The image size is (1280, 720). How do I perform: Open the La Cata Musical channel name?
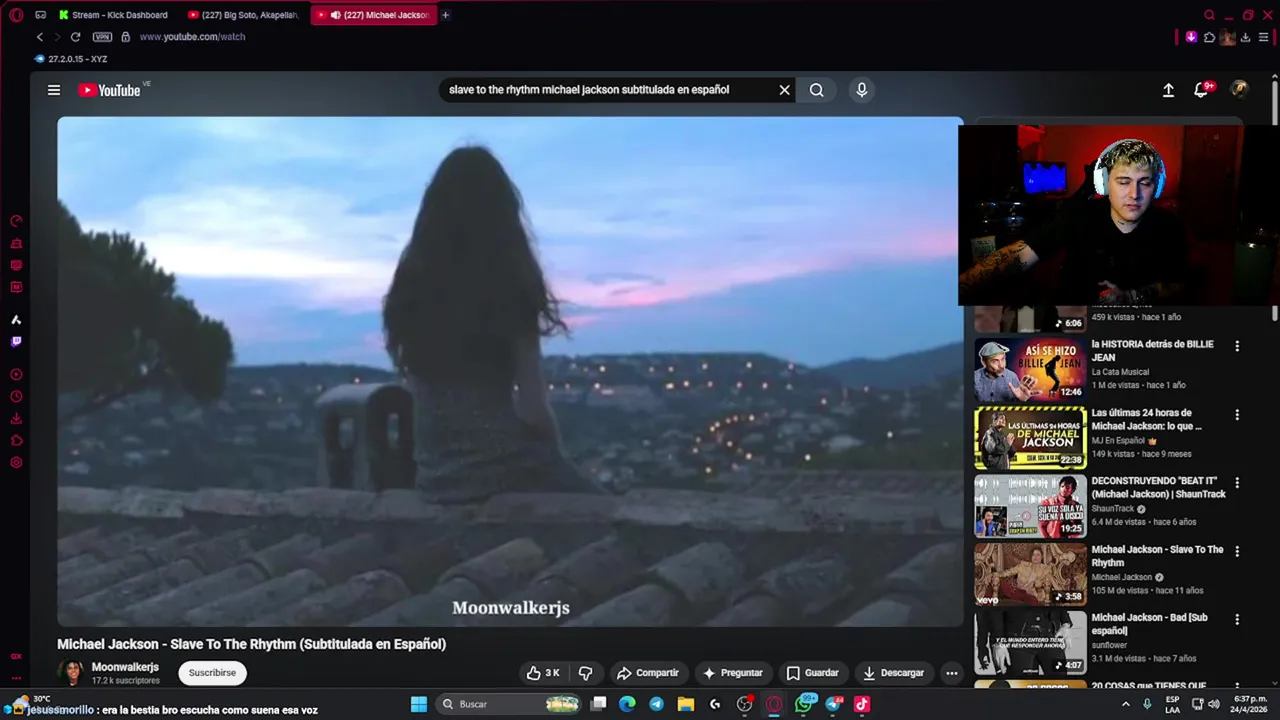[x=1120, y=372]
